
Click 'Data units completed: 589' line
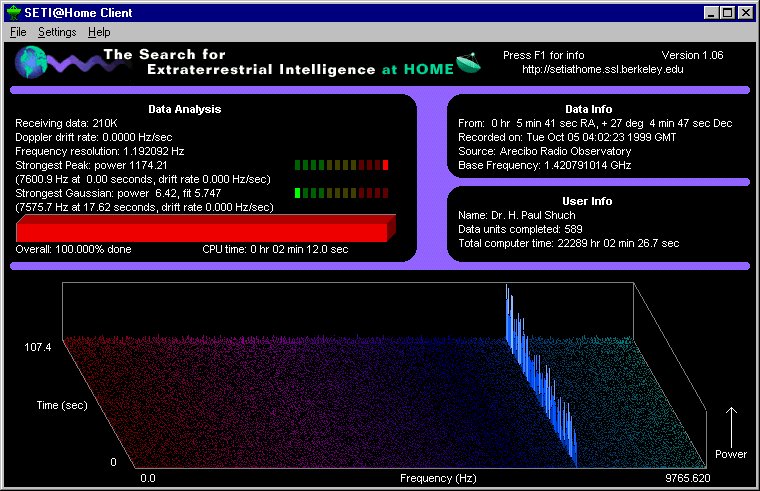pos(520,229)
